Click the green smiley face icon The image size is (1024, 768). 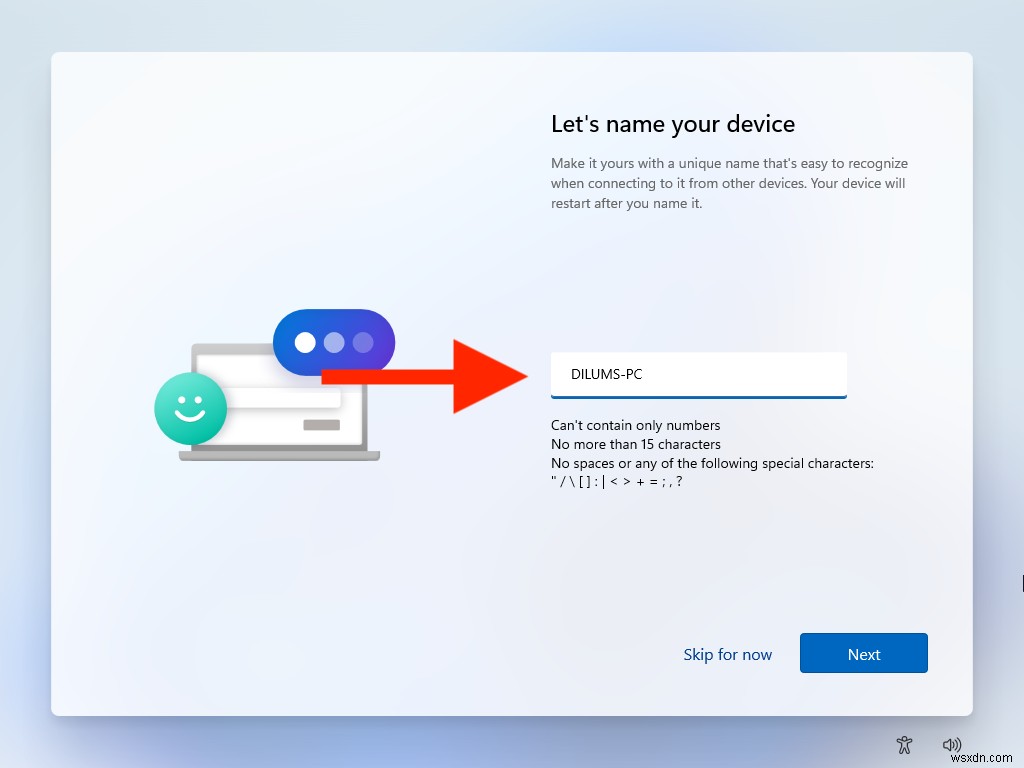pos(190,410)
